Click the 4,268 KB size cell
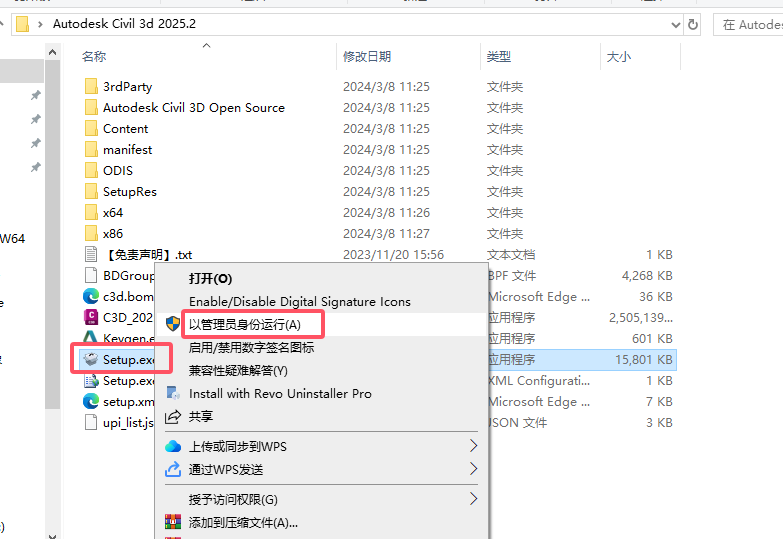This screenshot has width=783, height=539. coord(647,275)
